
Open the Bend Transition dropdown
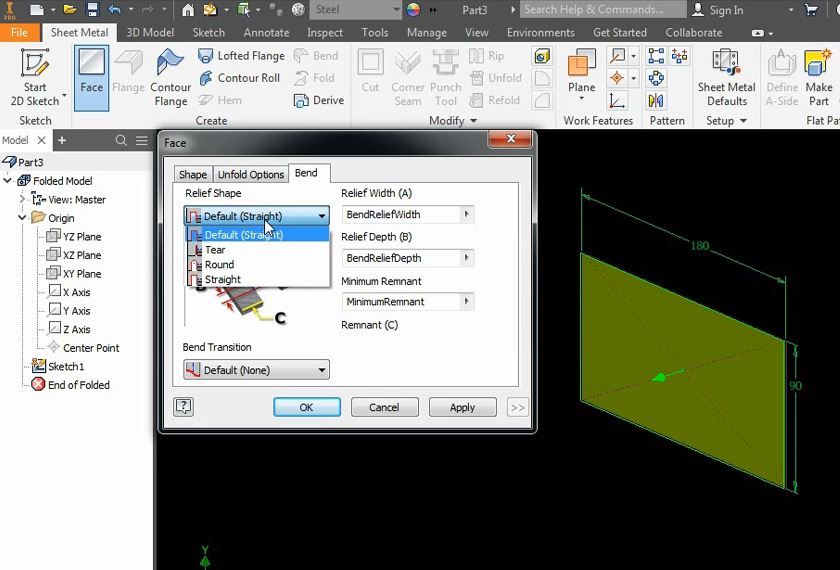(256, 370)
